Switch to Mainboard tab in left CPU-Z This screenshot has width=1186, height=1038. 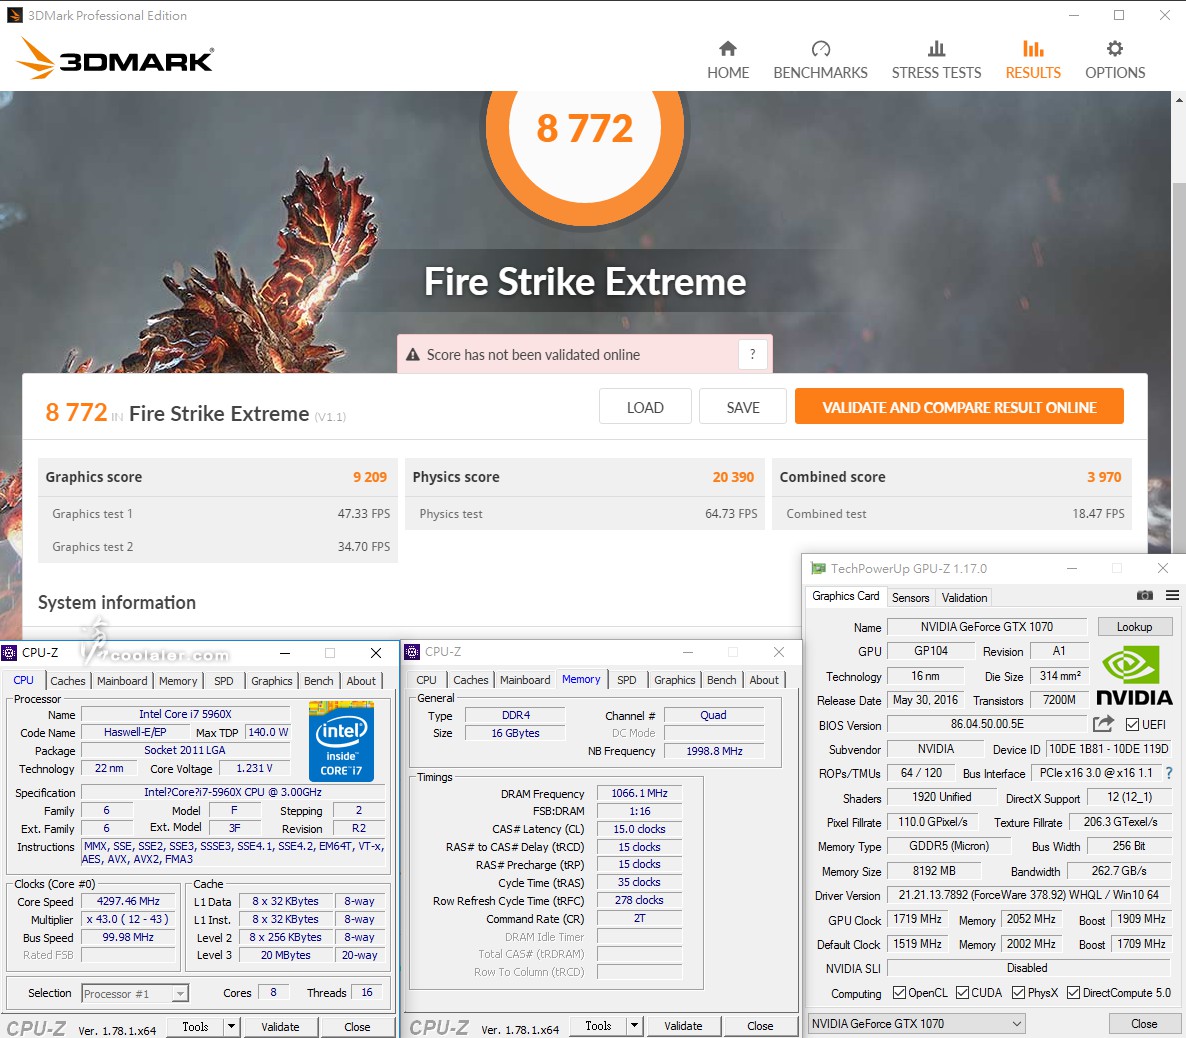pos(122,681)
